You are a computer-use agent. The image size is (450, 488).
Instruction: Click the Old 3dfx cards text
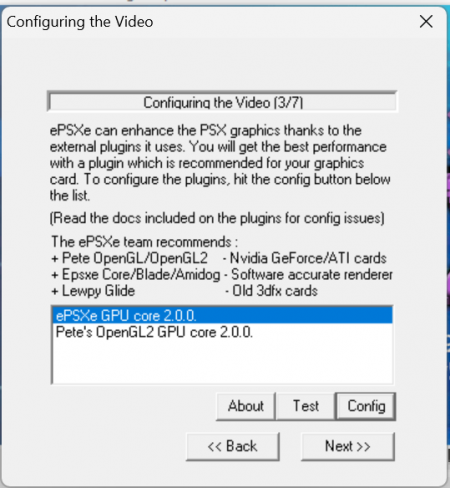[x=271, y=291]
